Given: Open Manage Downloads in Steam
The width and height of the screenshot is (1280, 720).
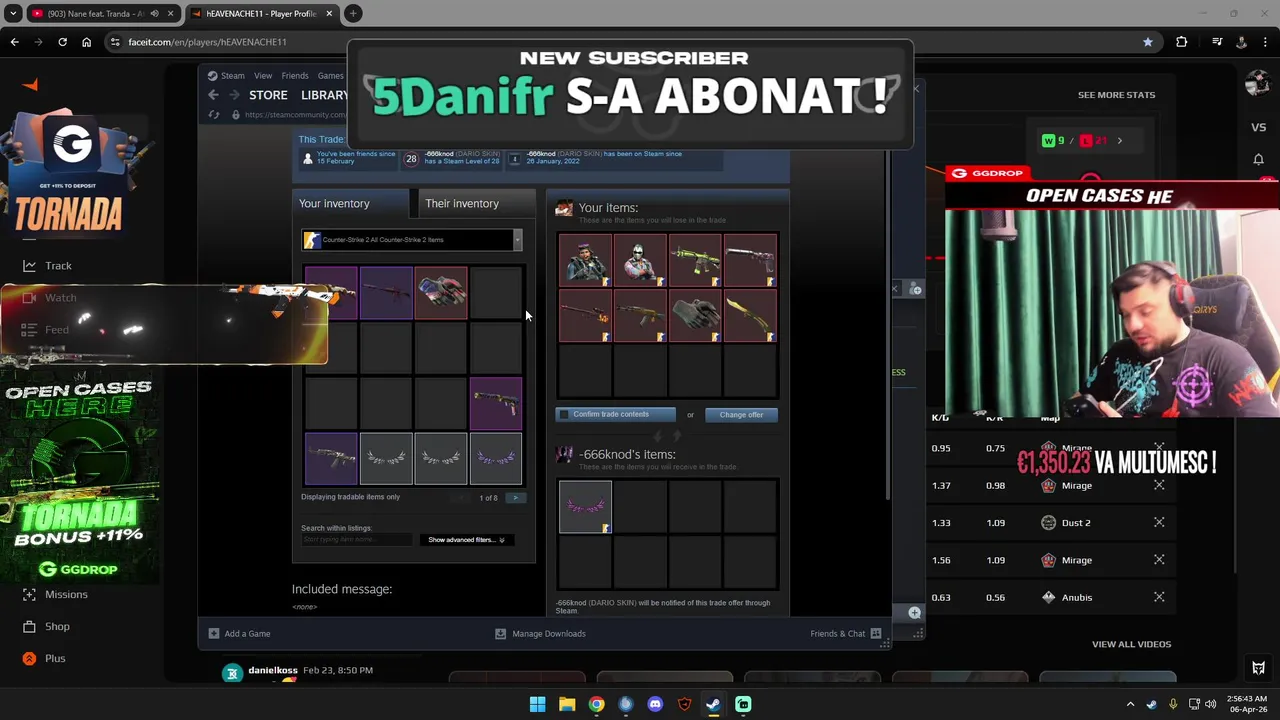Looking at the screenshot, I should (540, 634).
